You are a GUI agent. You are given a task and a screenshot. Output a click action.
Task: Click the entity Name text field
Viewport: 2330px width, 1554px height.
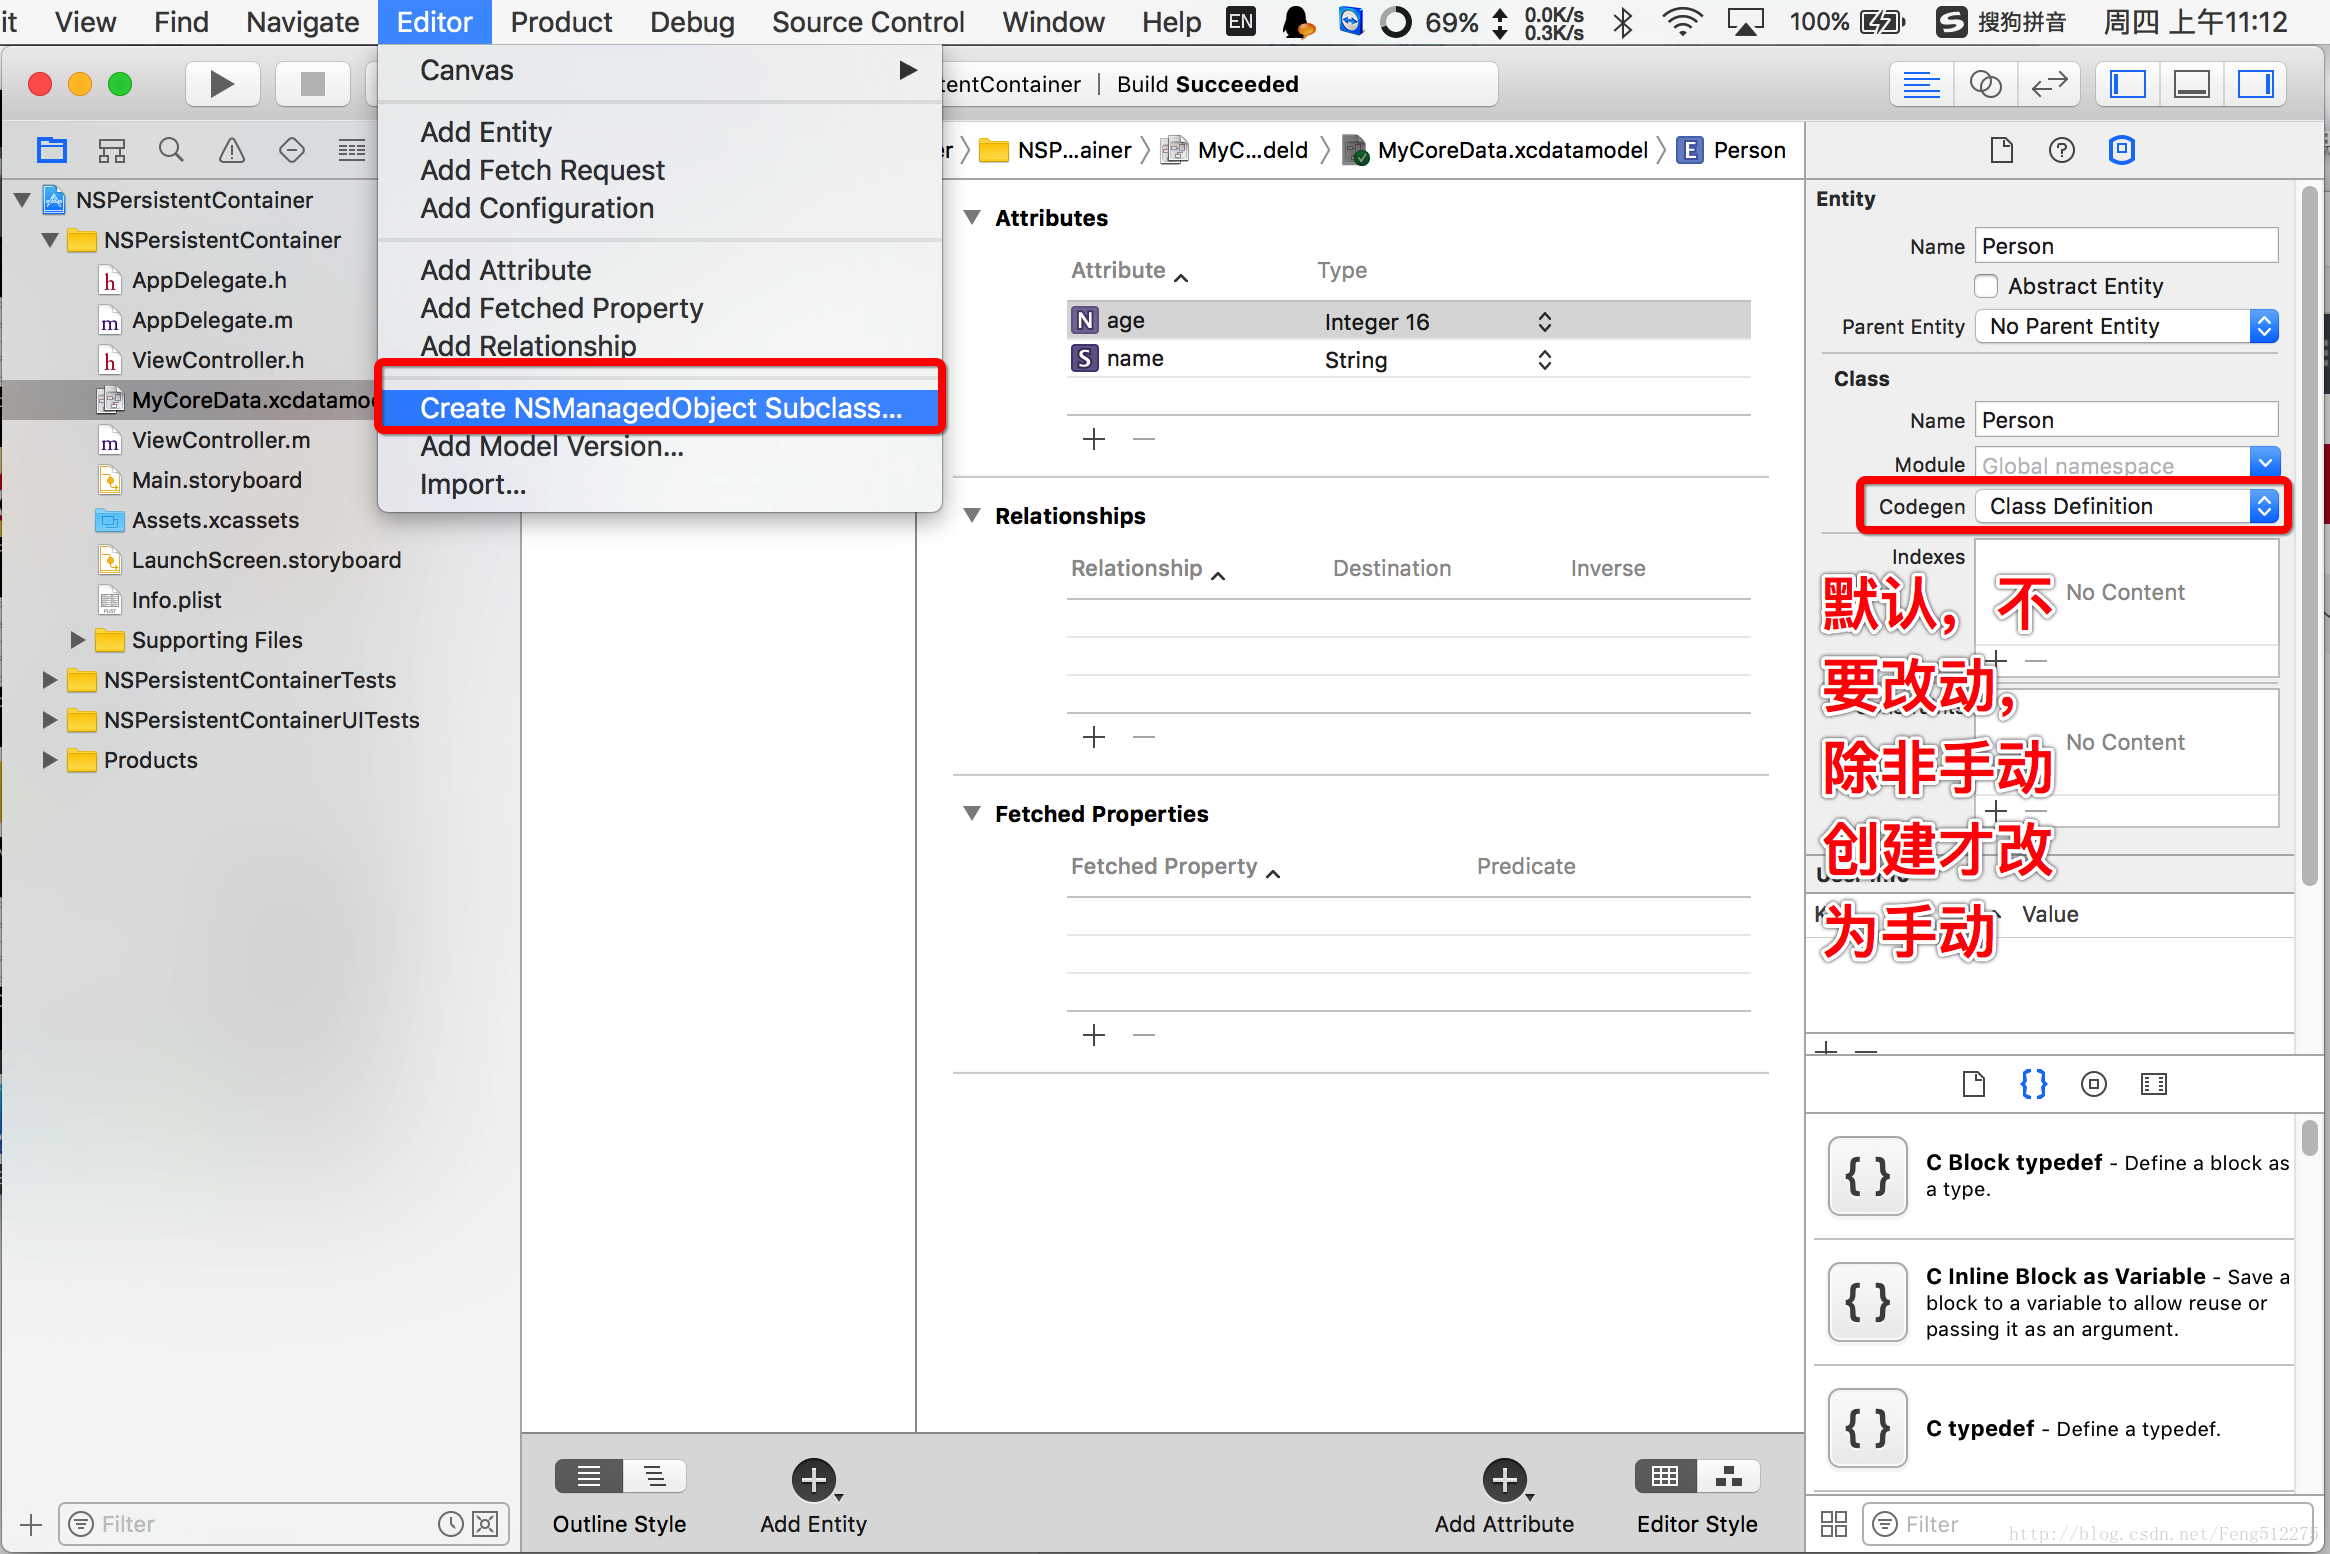tap(2126, 246)
